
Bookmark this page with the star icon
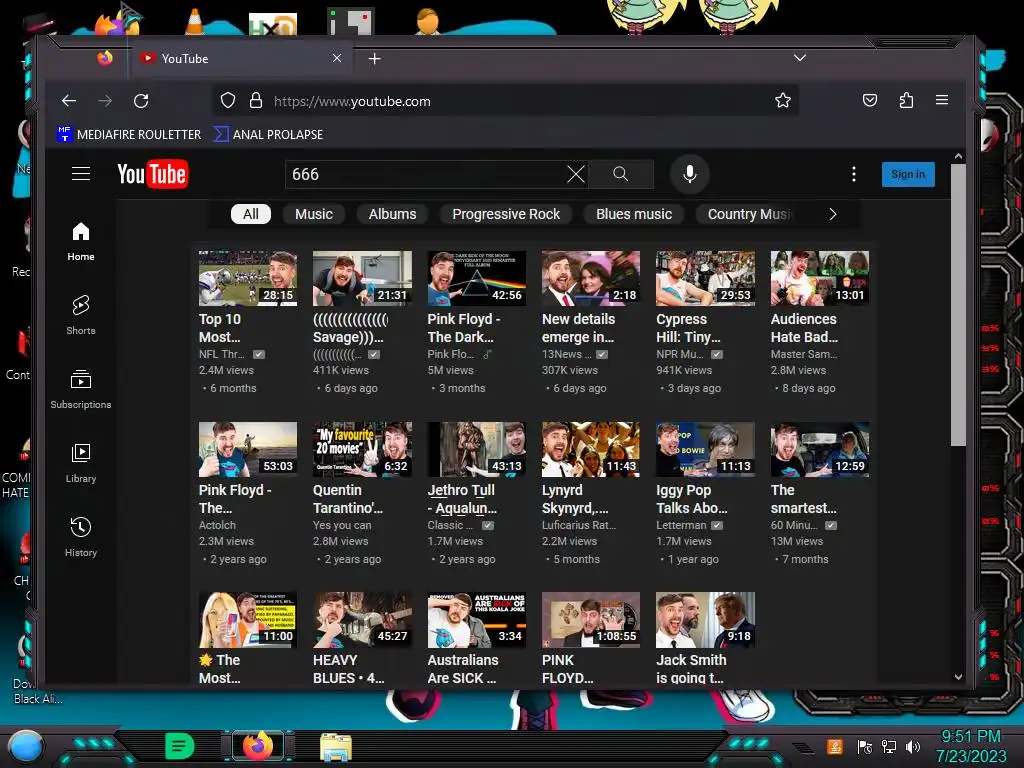(782, 101)
